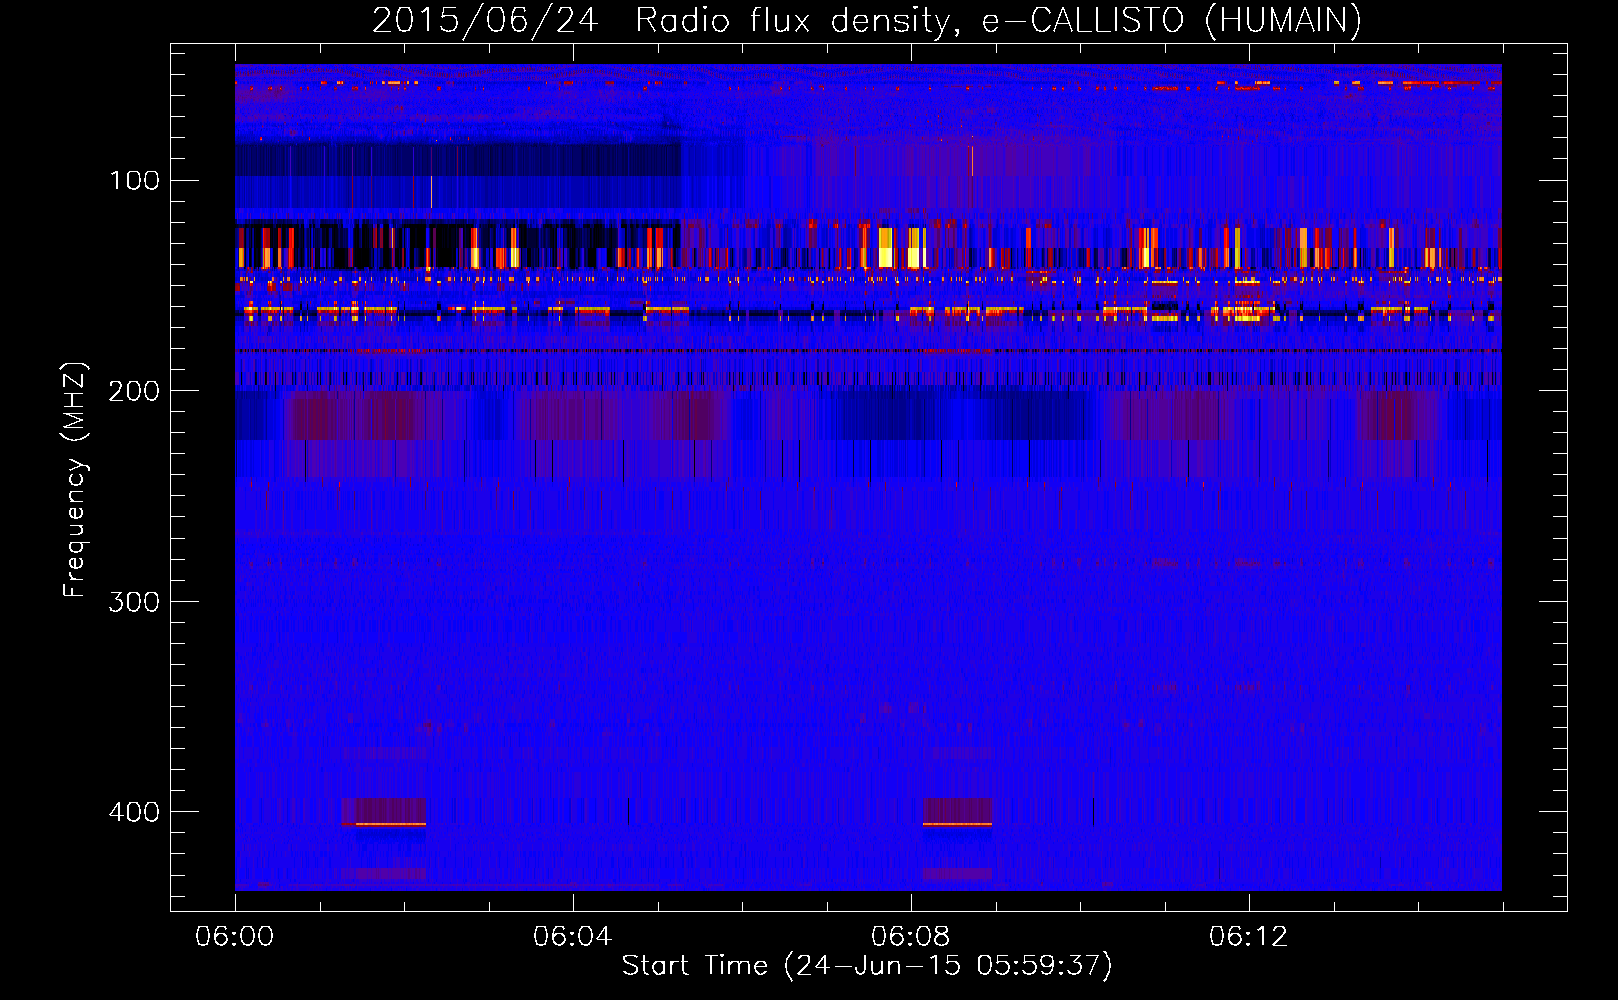Click the plot title '2015/06/24 Radio flux density'
The image size is (1618, 1000).
coord(867,20)
